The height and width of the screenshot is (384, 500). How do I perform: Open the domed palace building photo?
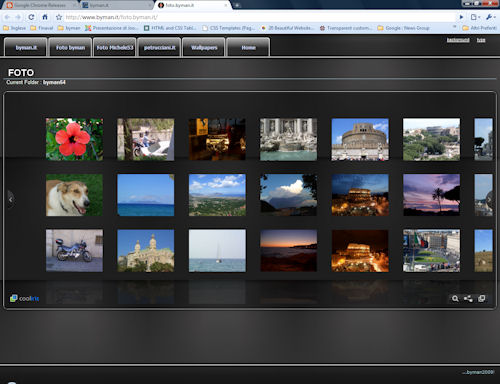(x=146, y=250)
